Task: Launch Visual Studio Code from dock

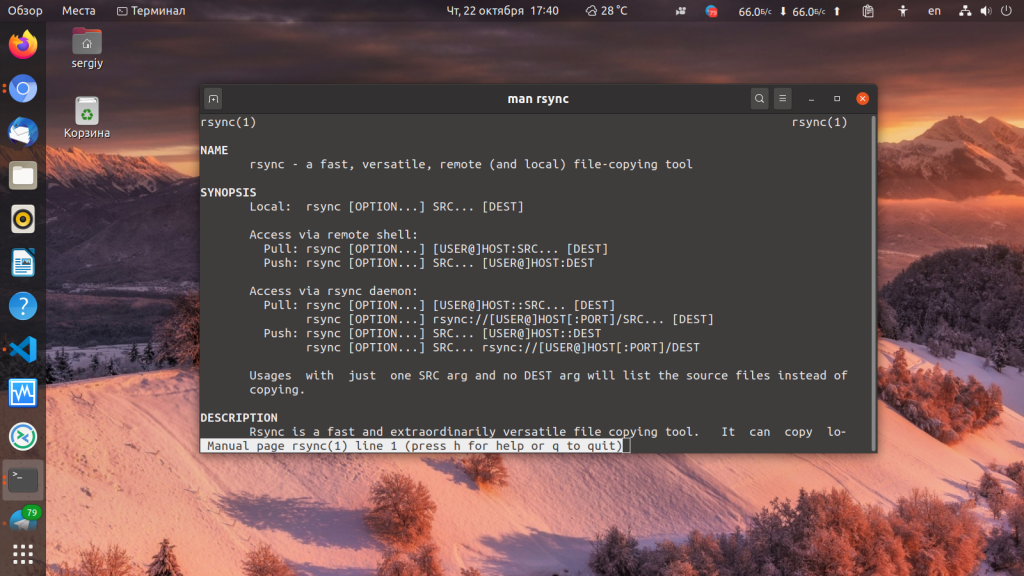Action: [23, 349]
